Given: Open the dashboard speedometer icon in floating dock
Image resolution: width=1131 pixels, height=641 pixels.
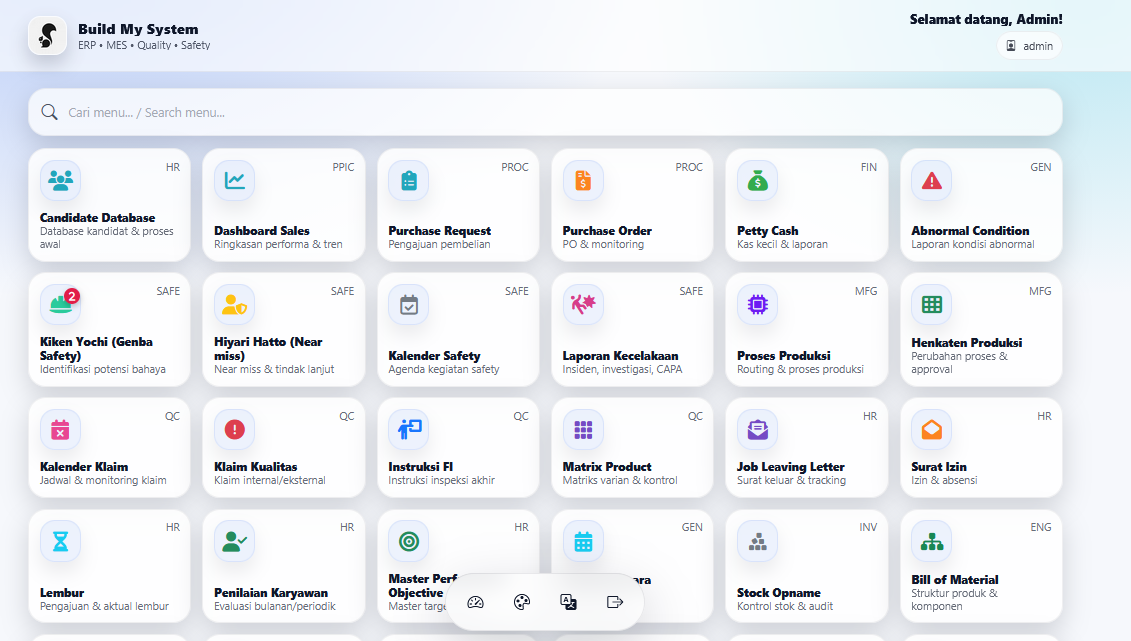Looking at the screenshot, I should coord(476,602).
